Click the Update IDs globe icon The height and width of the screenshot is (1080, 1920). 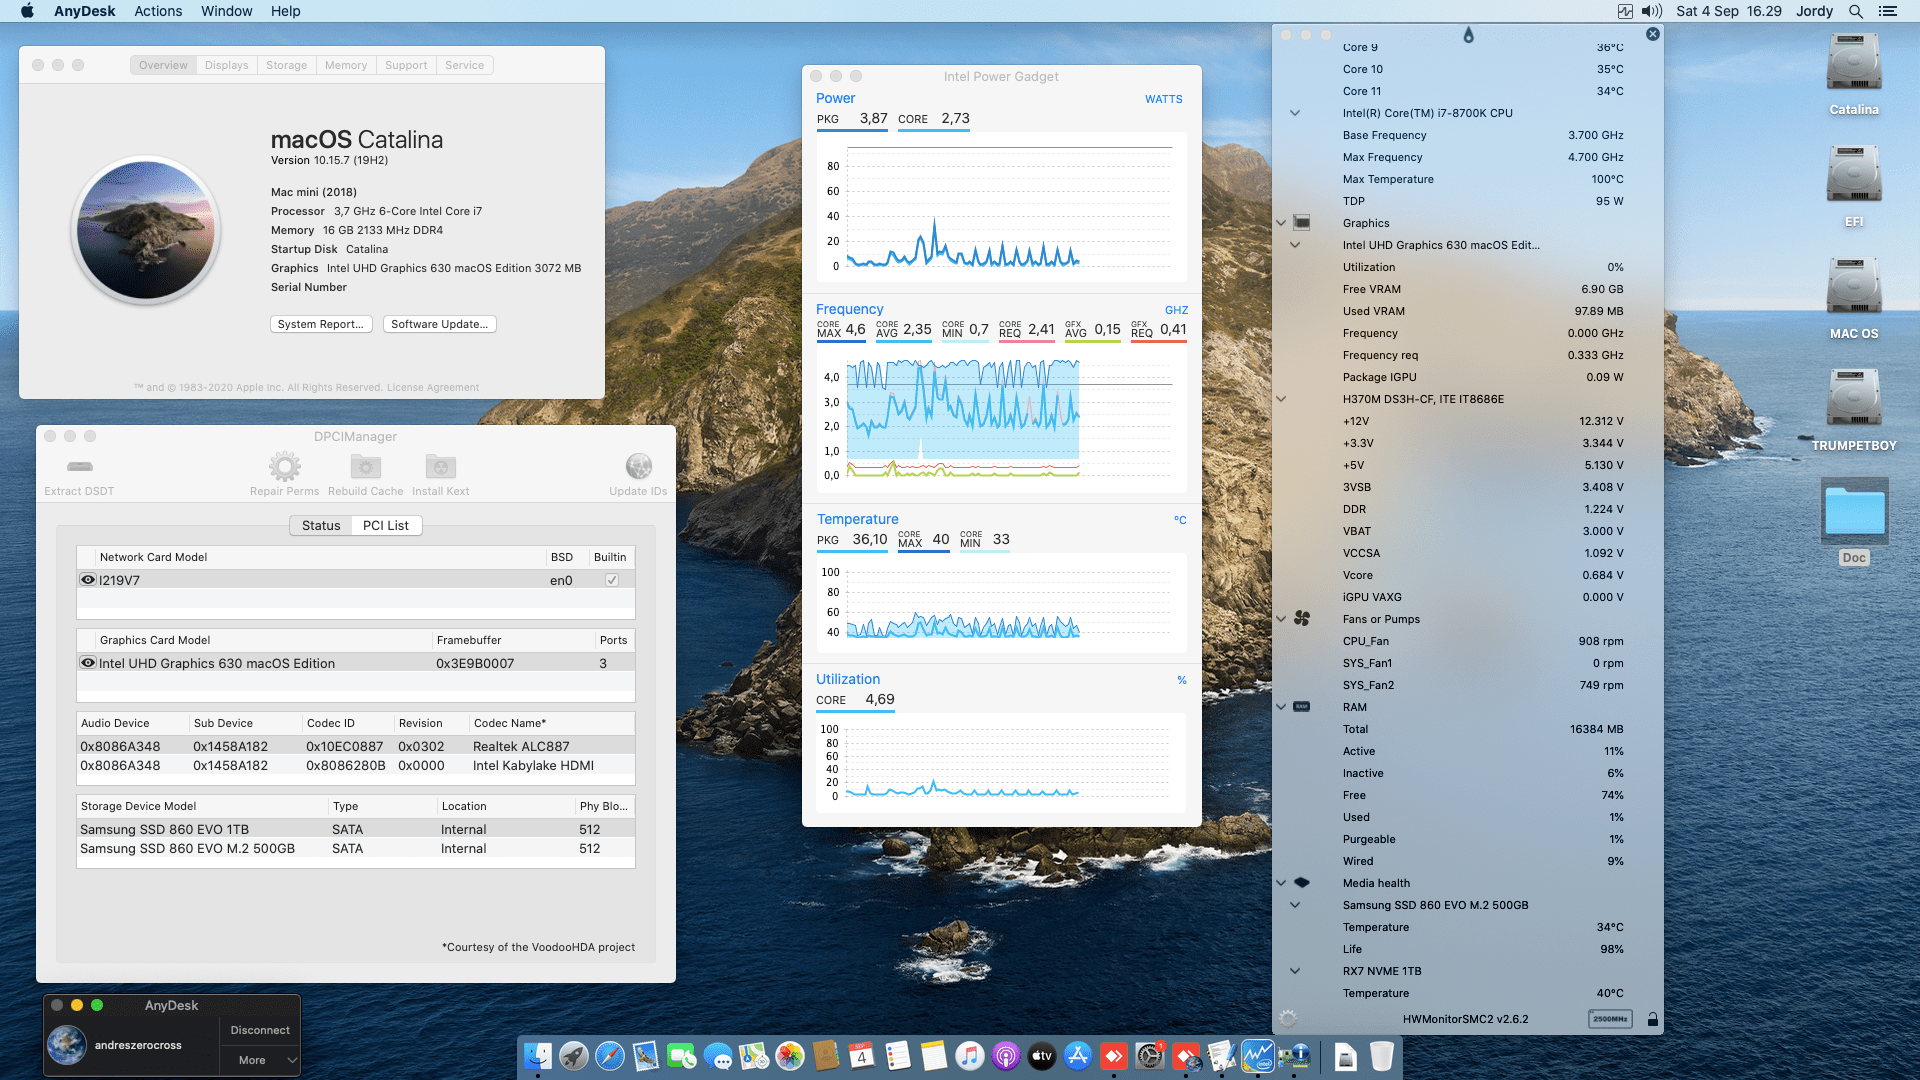(x=638, y=466)
